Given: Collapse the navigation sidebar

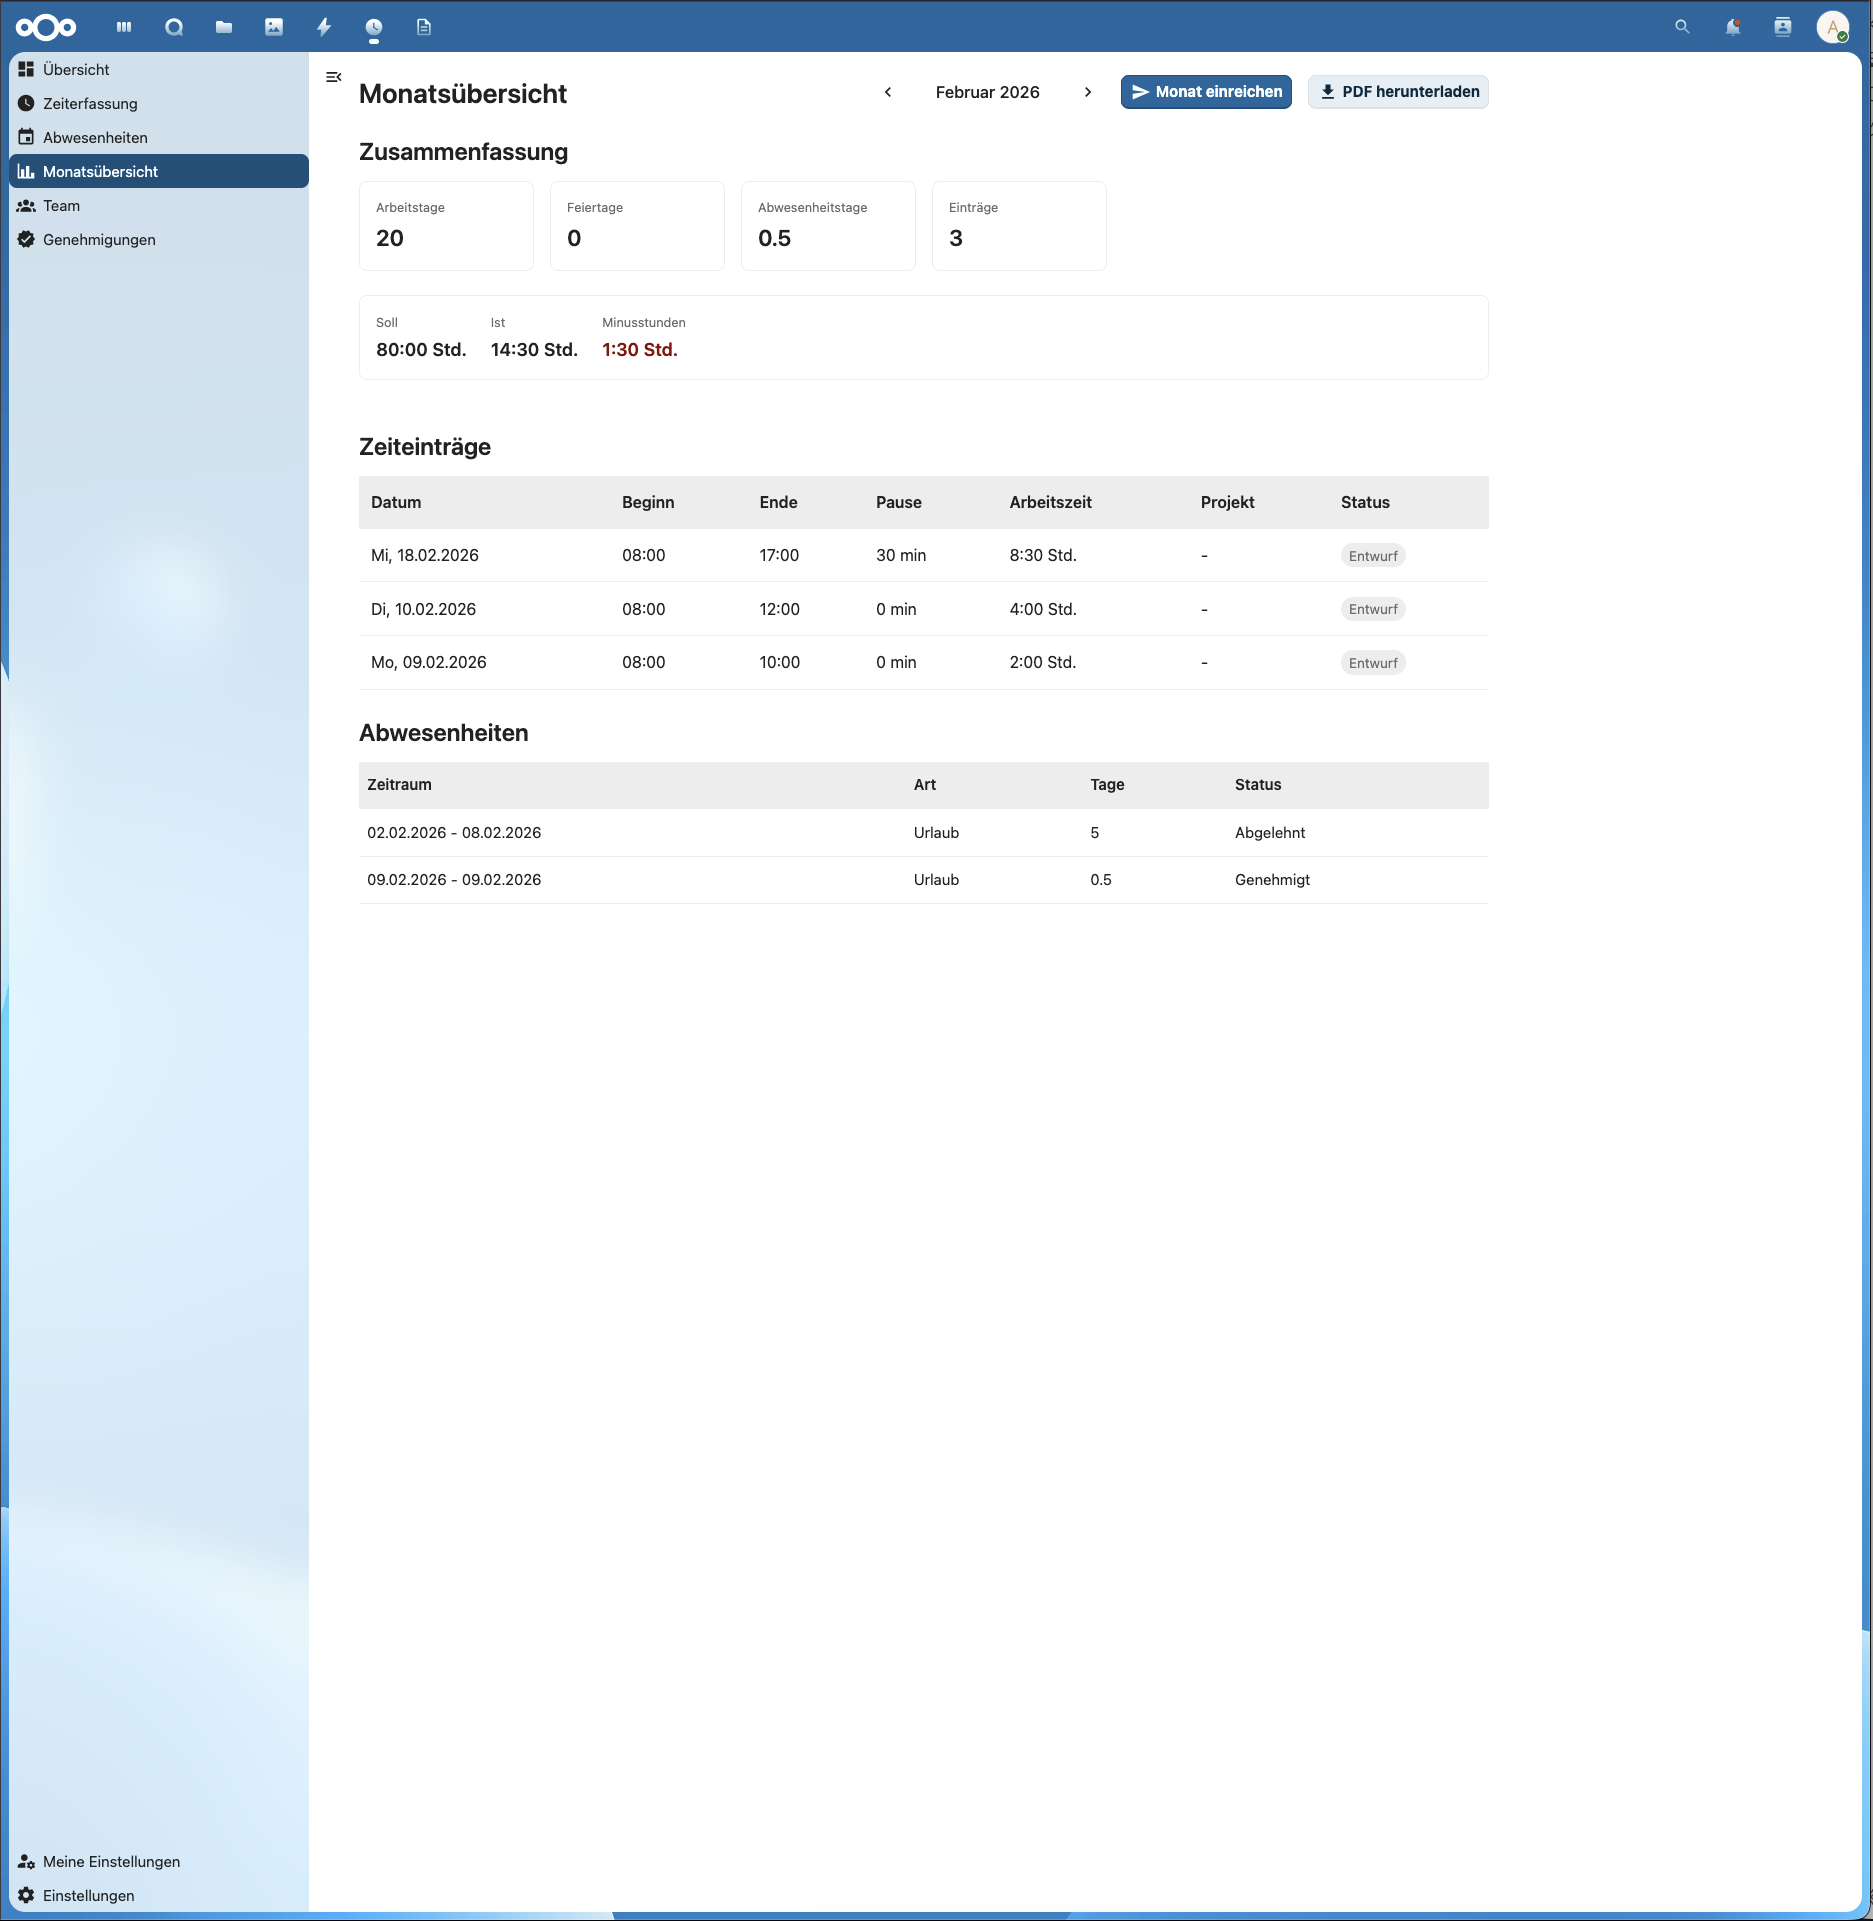Looking at the screenshot, I should pos(334,76).
